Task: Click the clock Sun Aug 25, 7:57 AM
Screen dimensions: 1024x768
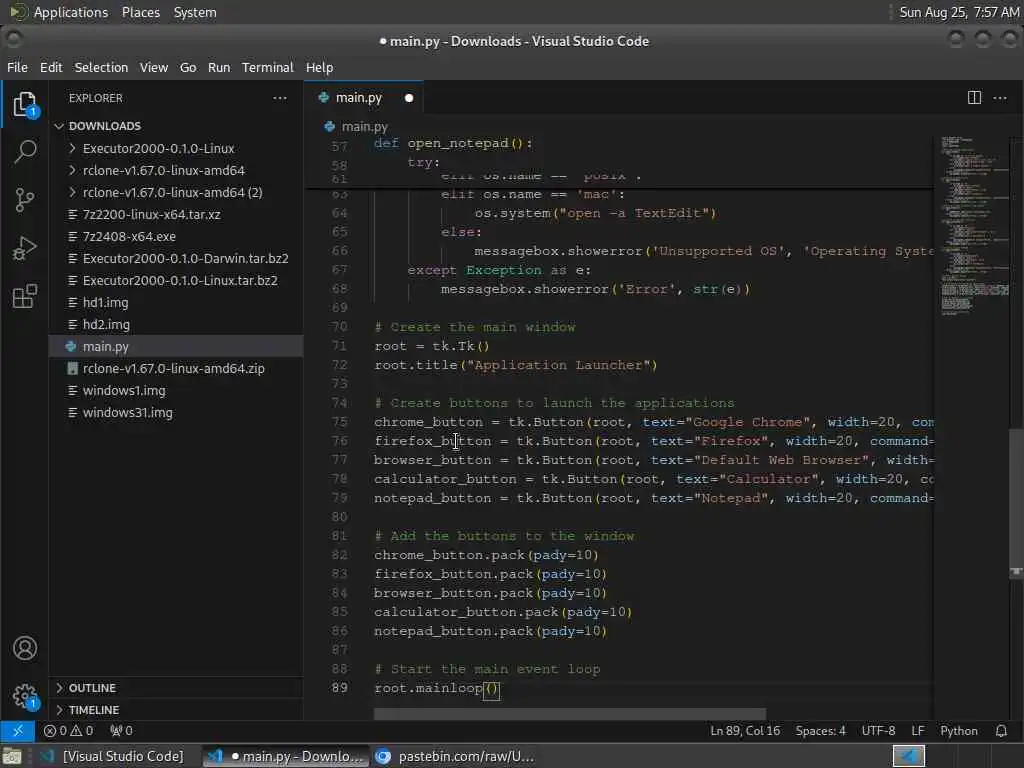Action: (959, 12)
